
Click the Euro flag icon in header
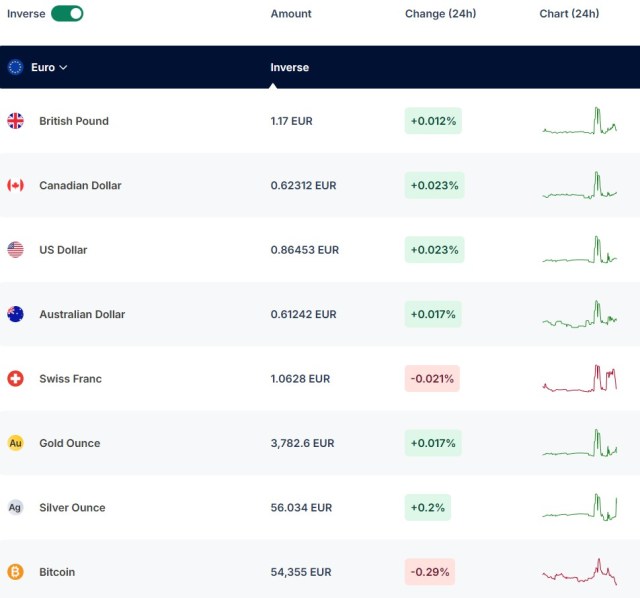click(x=16, y=67)
